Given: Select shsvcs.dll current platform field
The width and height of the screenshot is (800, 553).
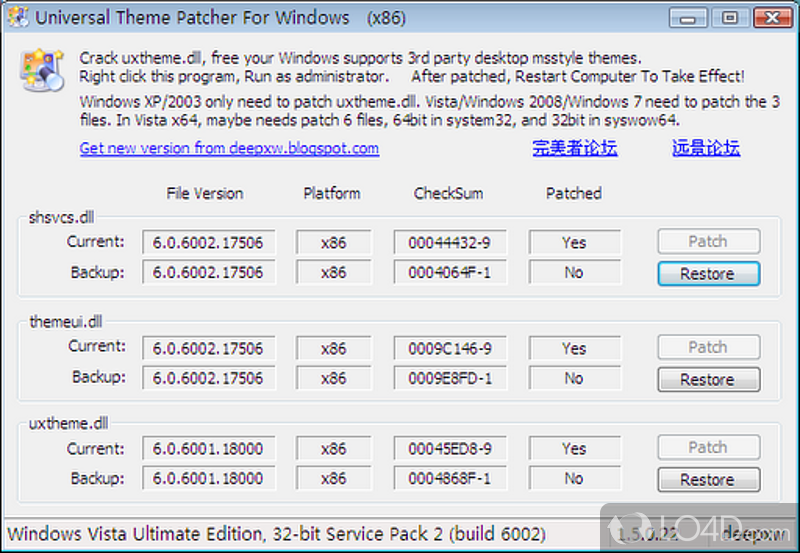Looking at the screenshot, I should [334, 242].
